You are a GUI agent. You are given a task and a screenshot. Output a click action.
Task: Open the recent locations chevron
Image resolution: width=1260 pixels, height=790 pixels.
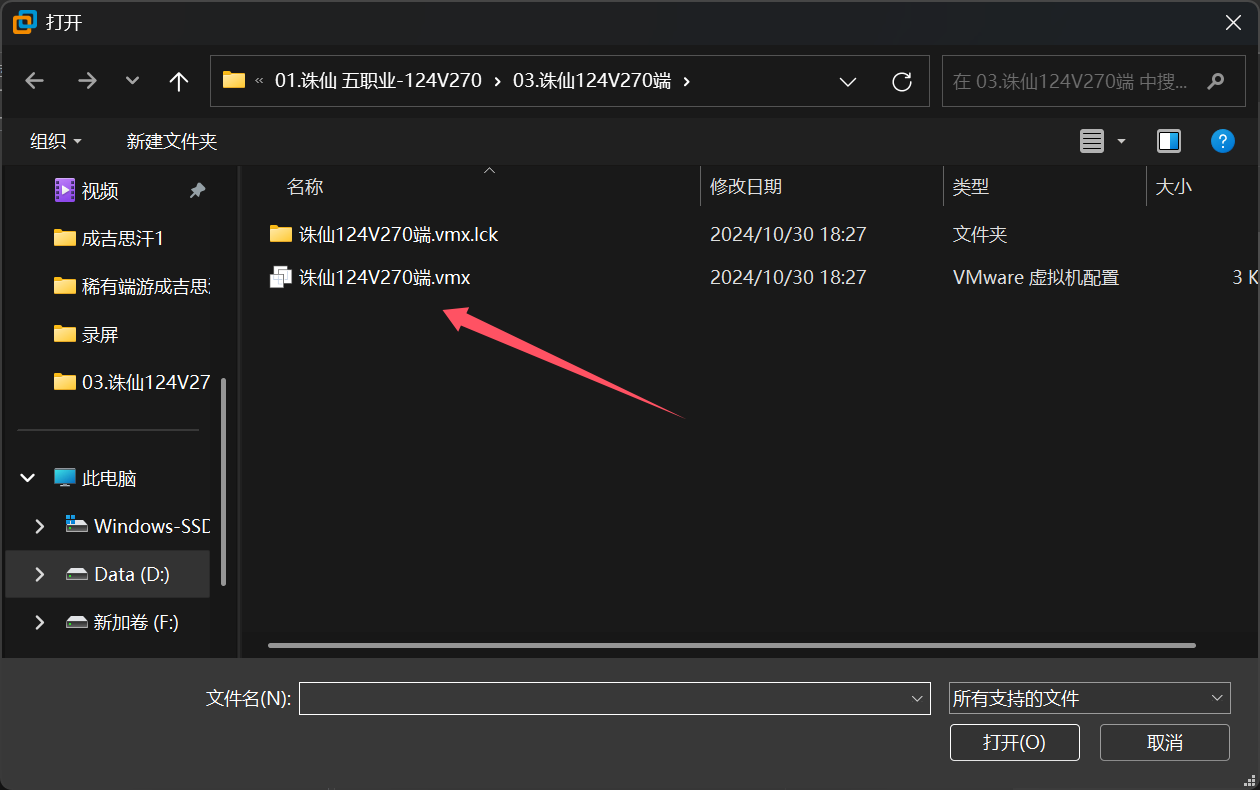(x=132, y=81)
